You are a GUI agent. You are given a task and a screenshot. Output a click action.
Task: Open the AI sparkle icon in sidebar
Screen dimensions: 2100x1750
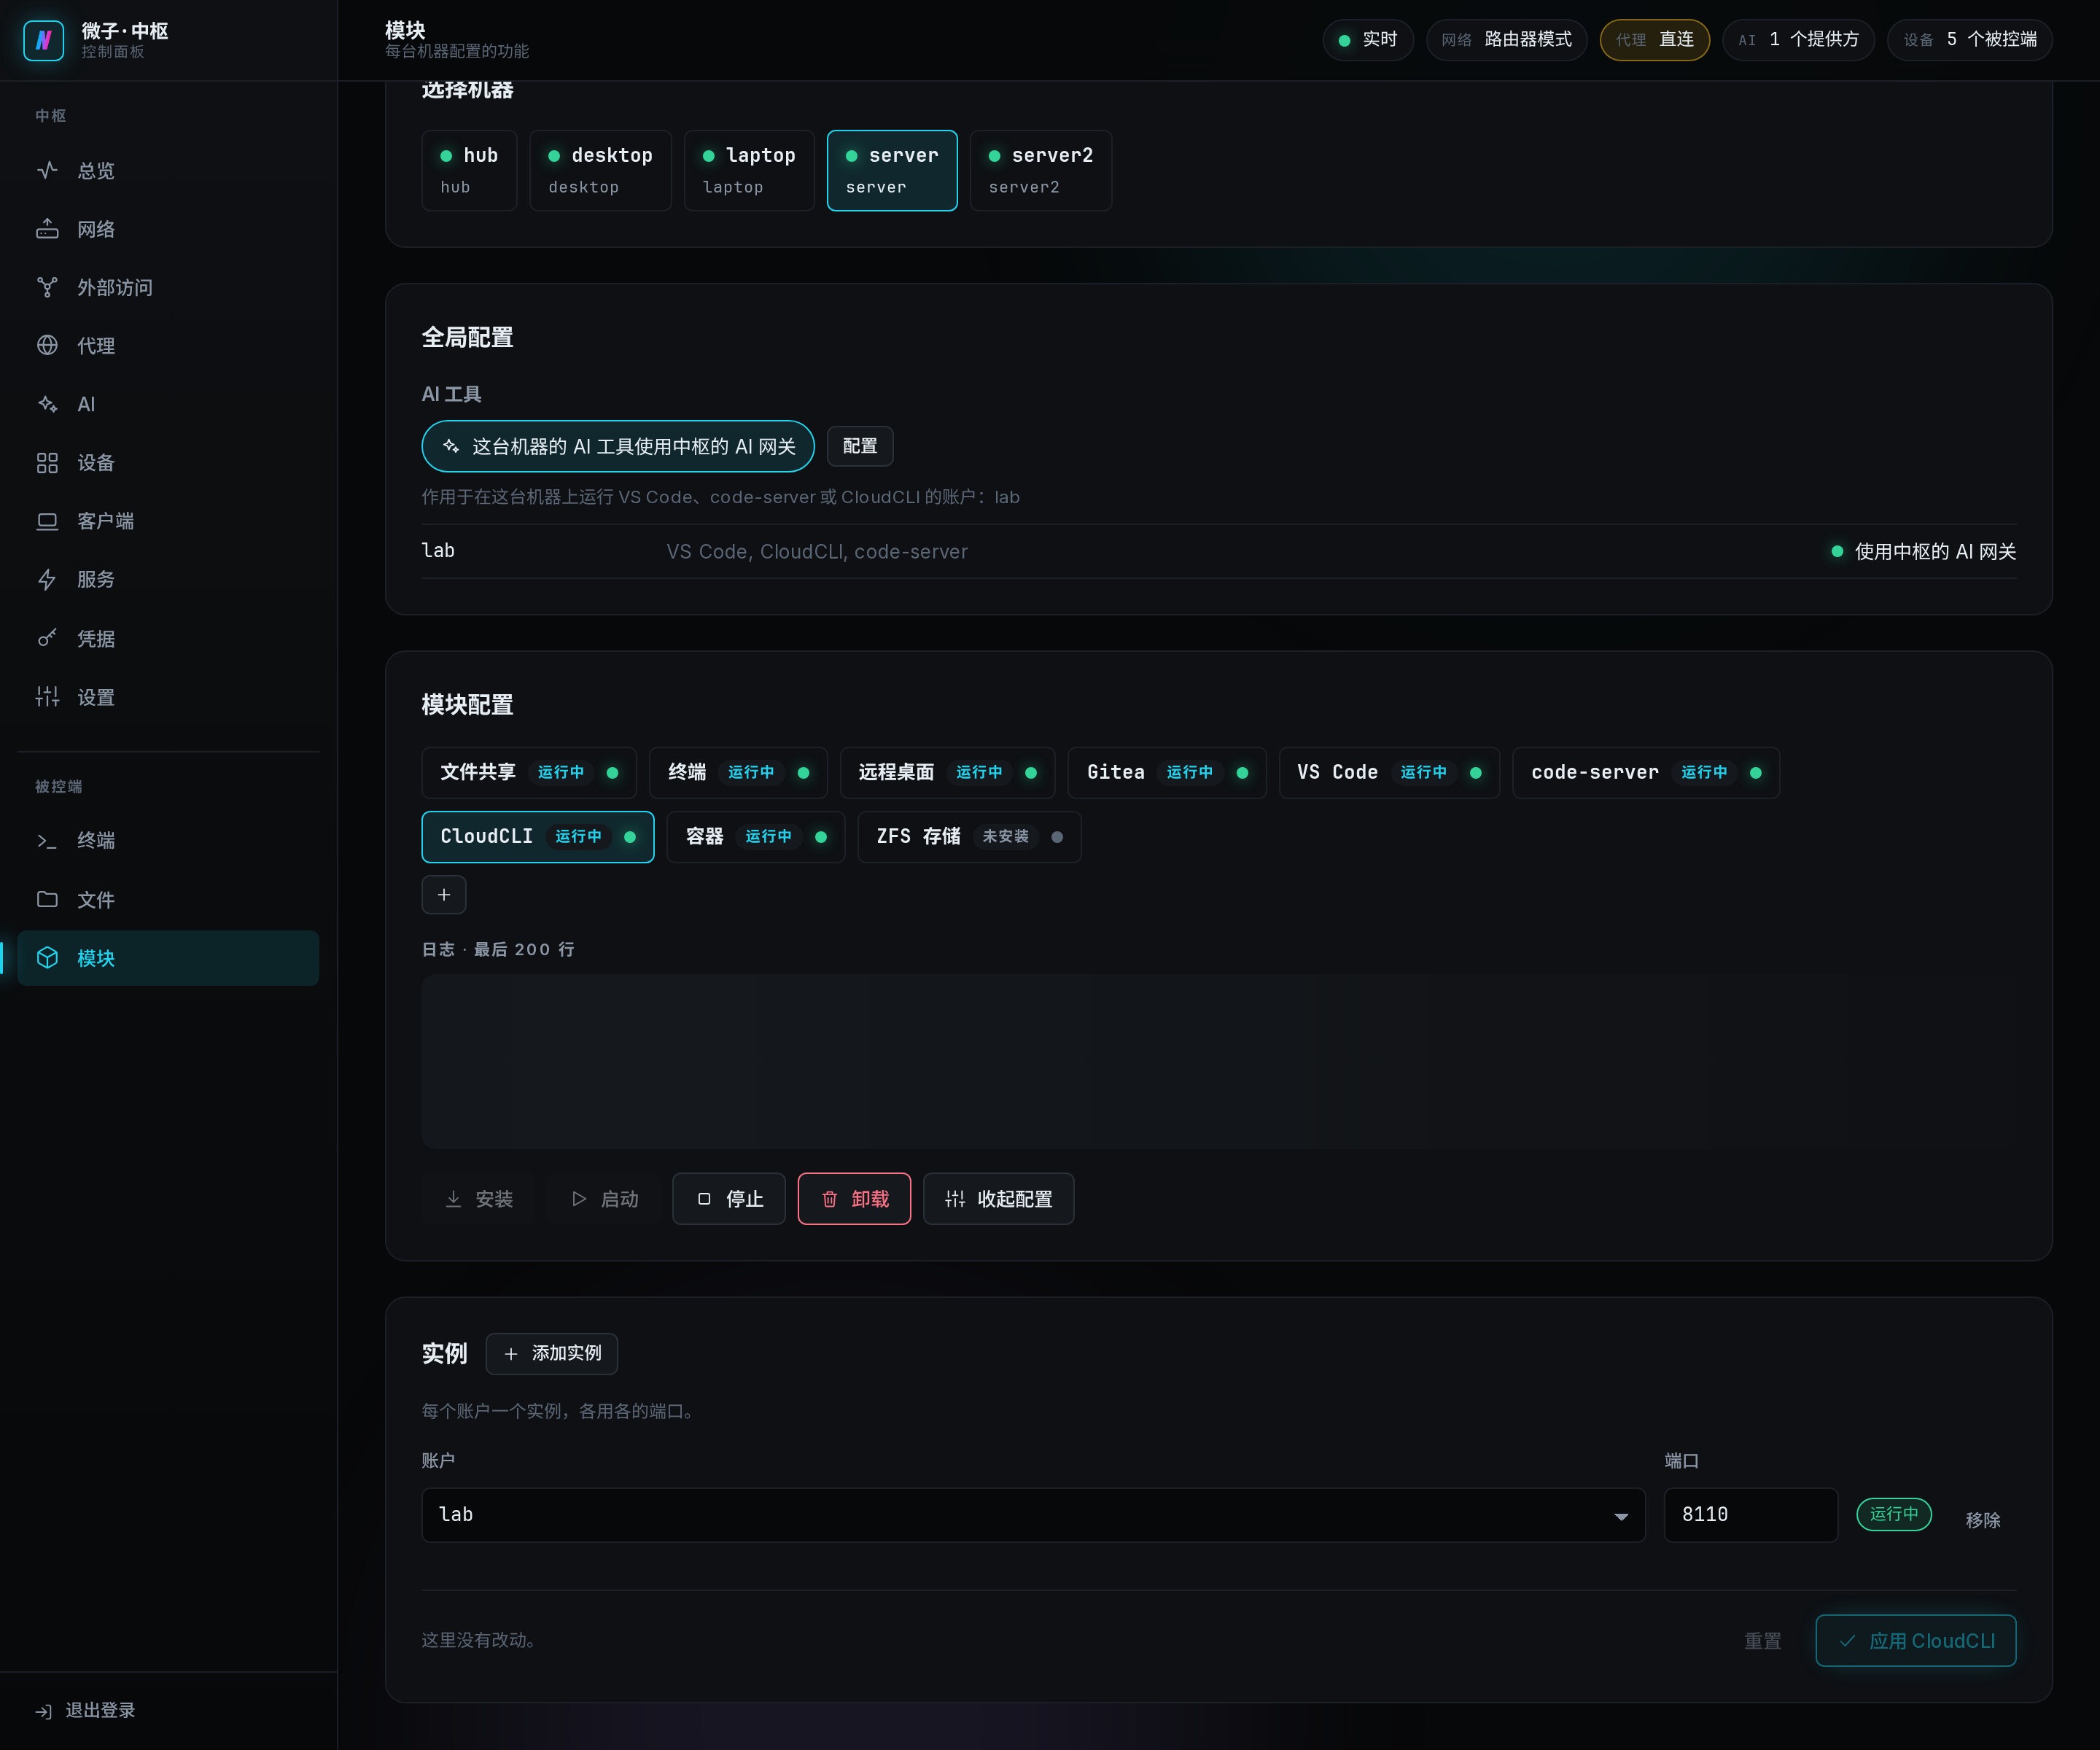pyautogui.click(x=47, y=404)
